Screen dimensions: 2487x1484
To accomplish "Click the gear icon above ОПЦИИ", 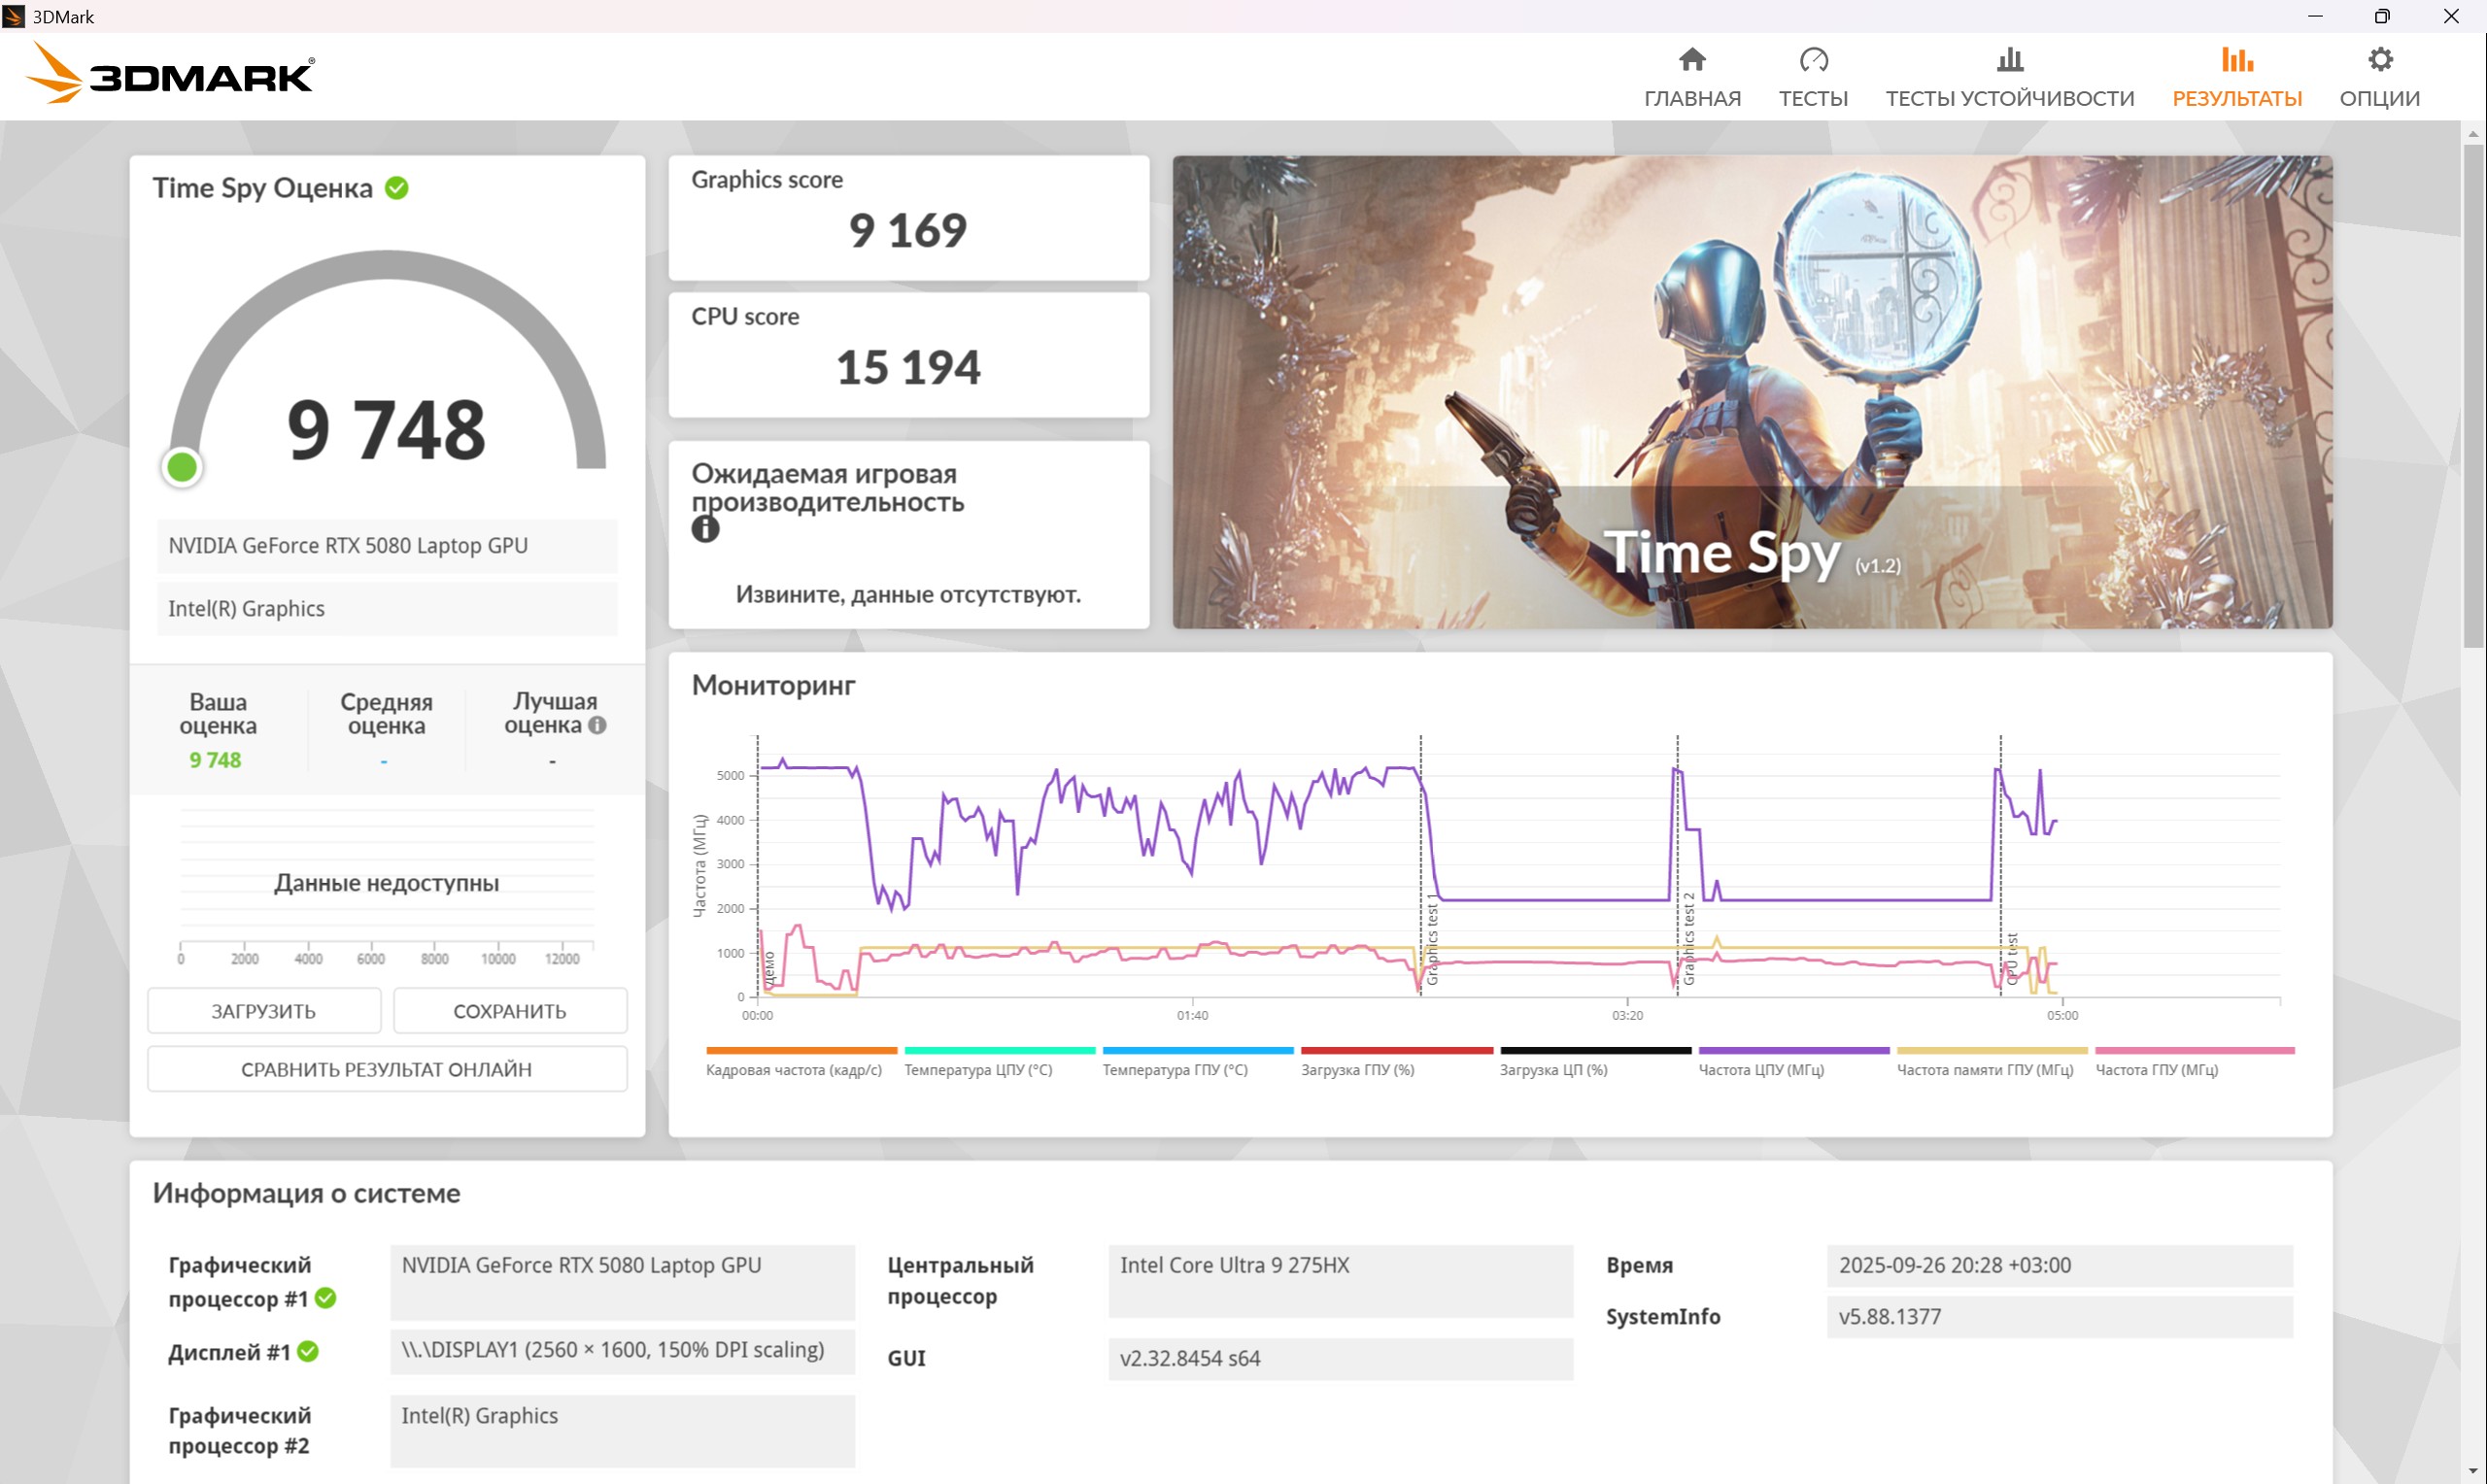I will click(x=2380, y=59).
